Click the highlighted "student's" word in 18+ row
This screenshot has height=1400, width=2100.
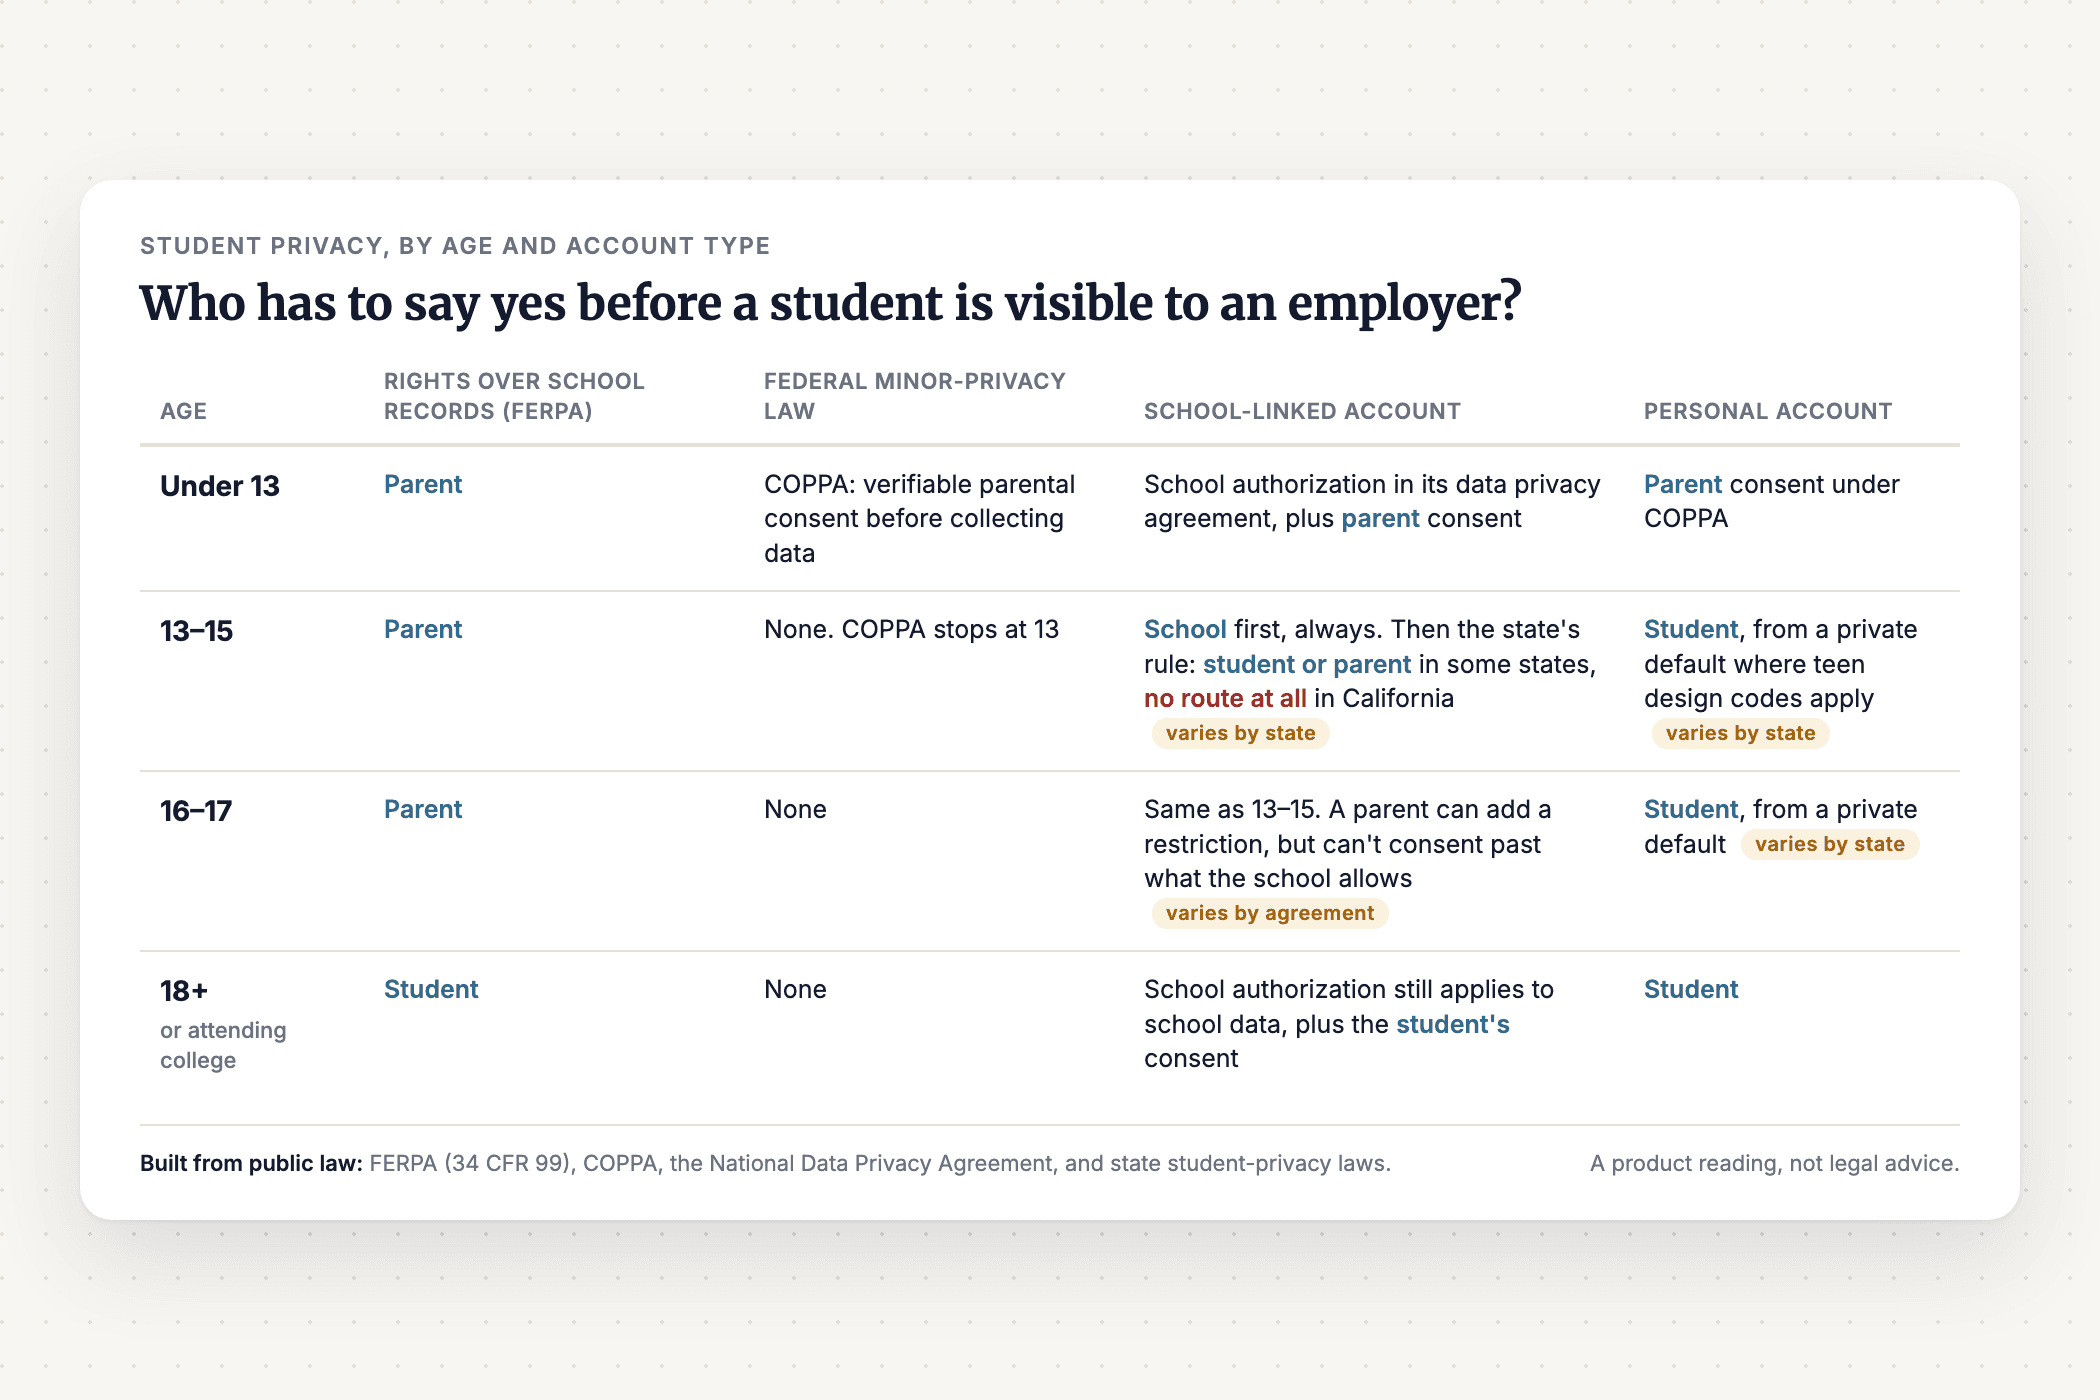[x=1452, y=1025]
